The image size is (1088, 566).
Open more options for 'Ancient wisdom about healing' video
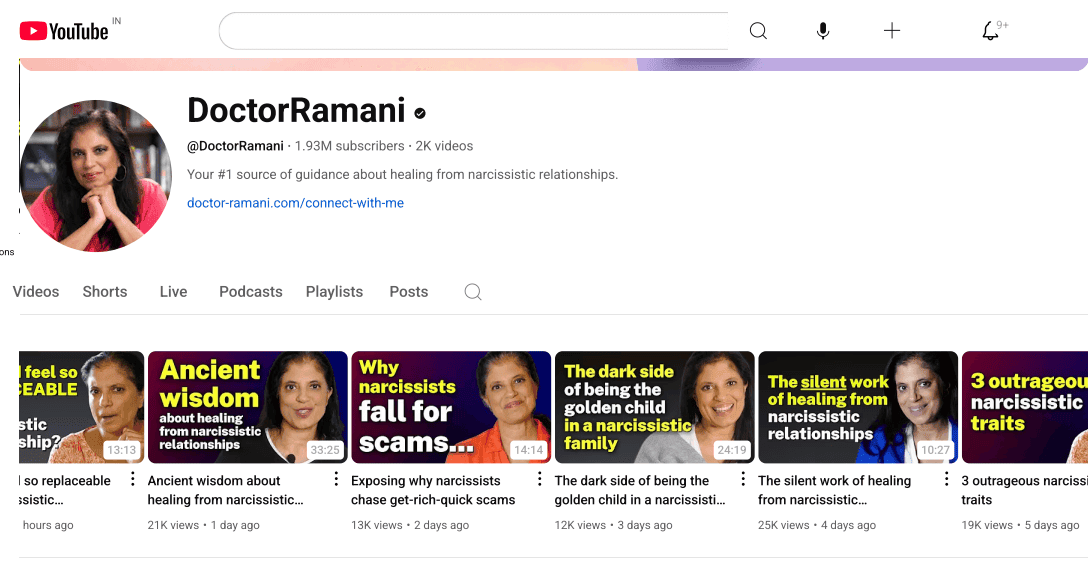[336, 479]
